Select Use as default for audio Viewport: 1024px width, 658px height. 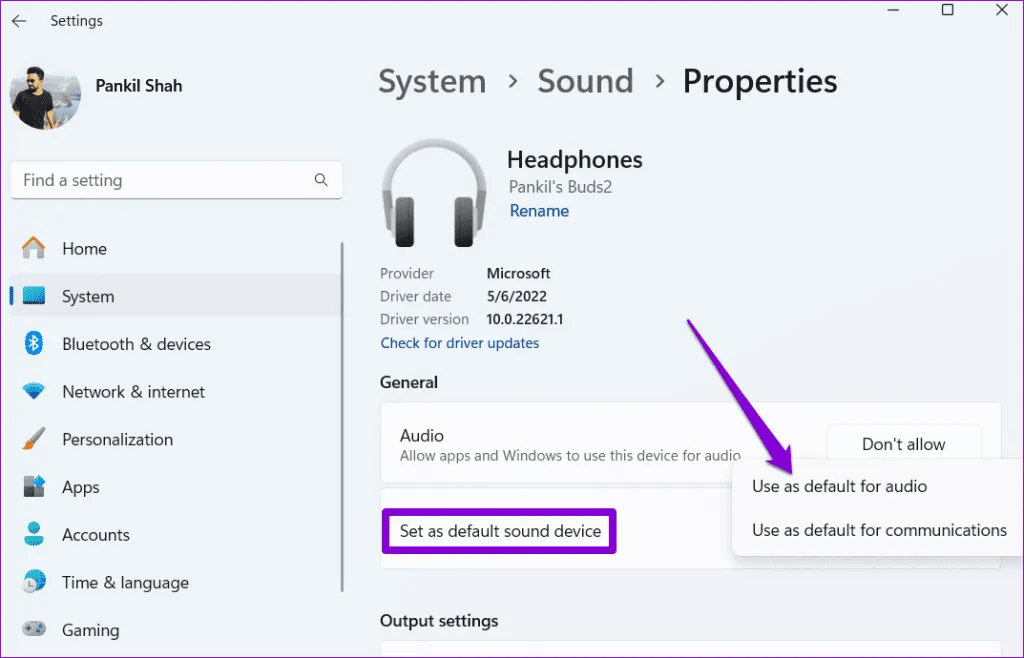coord(839,486)
